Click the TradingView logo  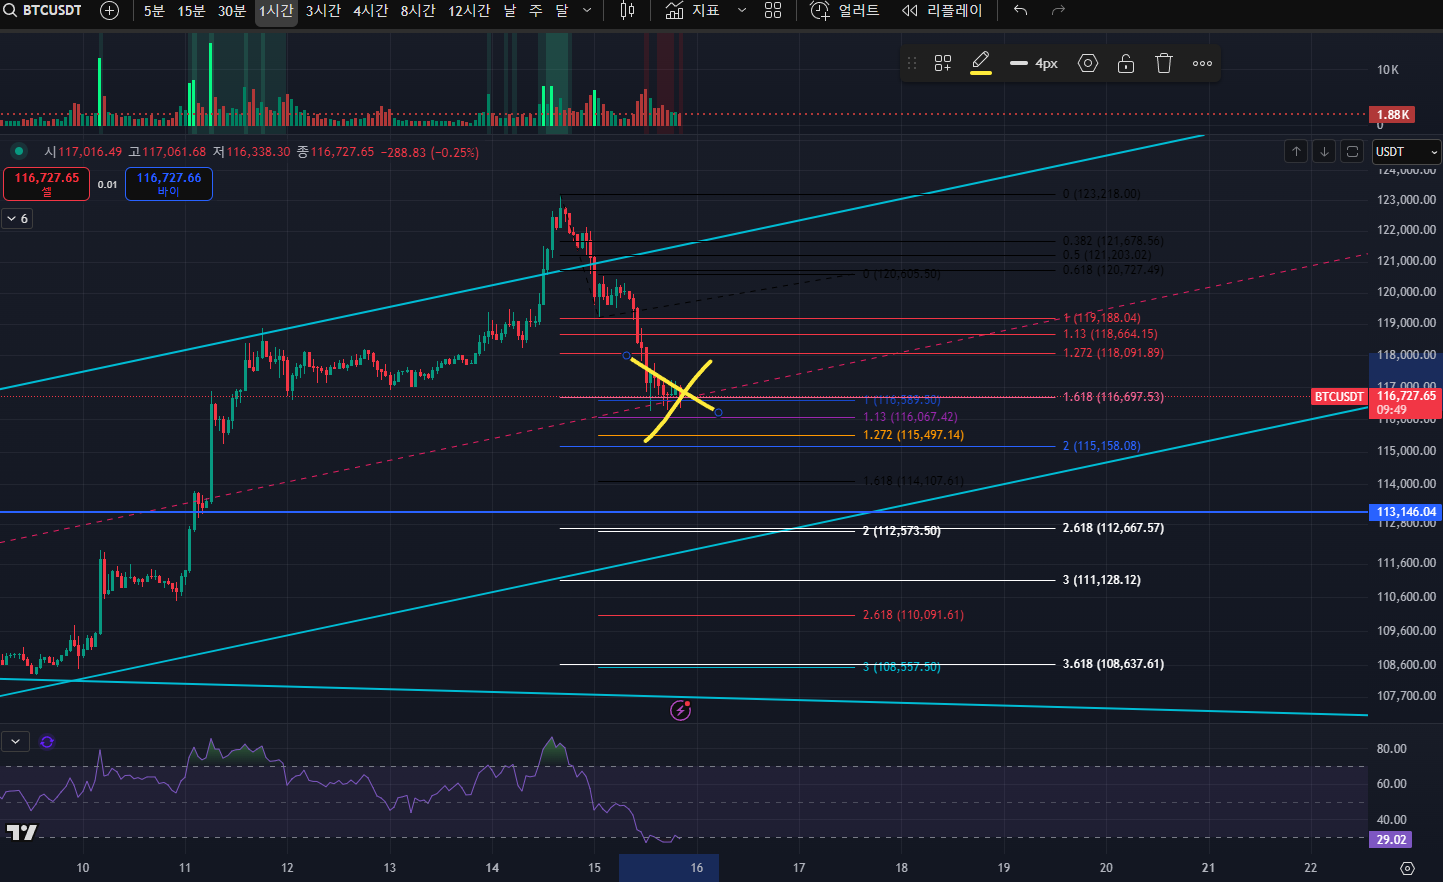[x=21, y=832]
